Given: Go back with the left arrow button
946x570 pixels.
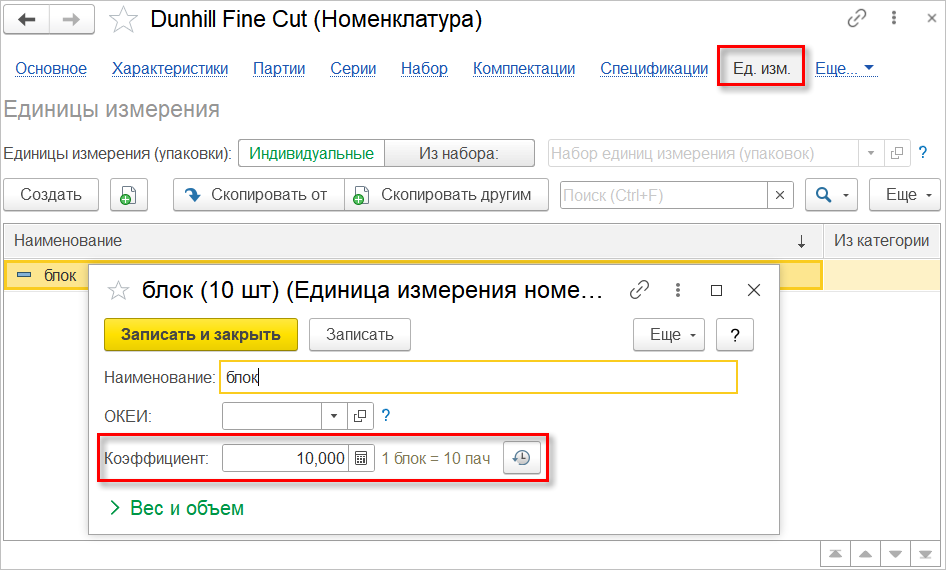Looking at the screenshot, I should (x=27, y=19).
